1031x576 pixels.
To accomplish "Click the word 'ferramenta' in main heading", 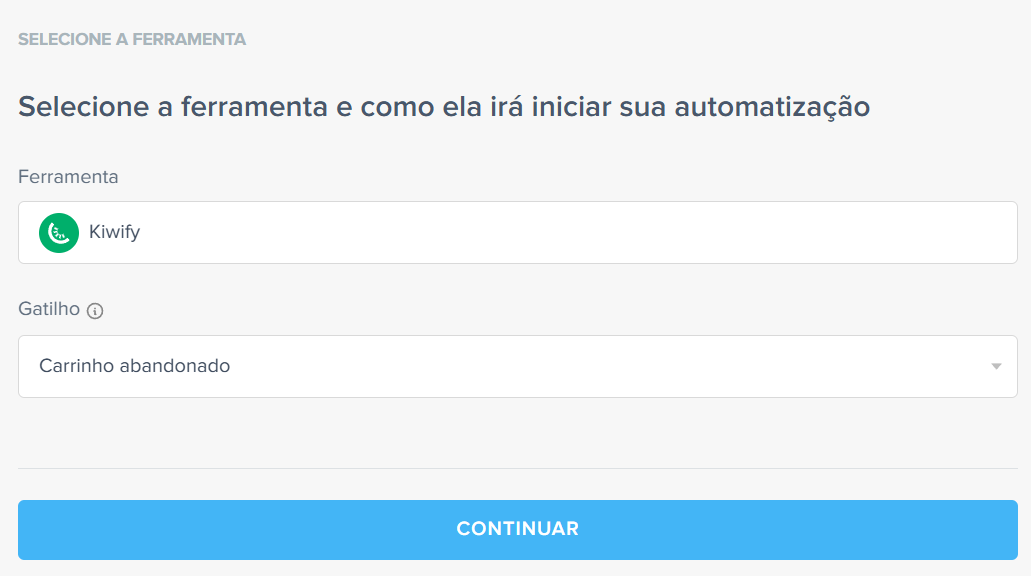I will point(254,107).
